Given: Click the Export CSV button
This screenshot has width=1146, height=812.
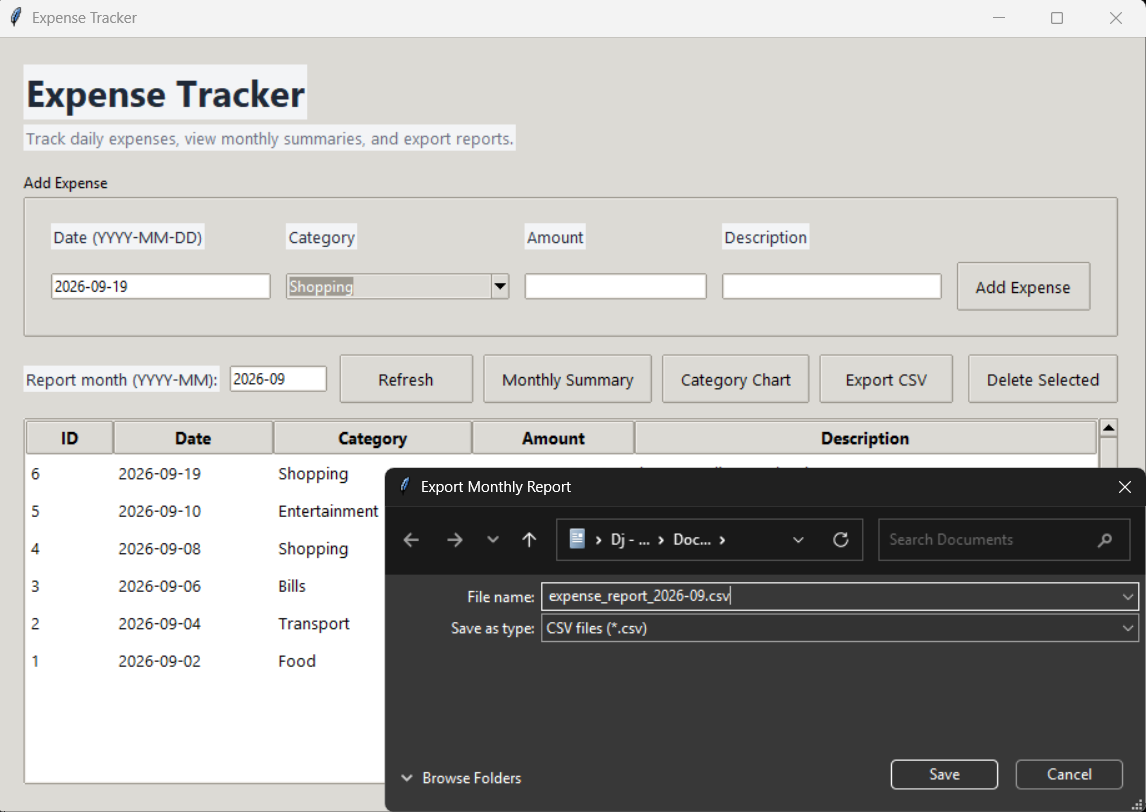Looking at the screenshot, I should 886,379.
